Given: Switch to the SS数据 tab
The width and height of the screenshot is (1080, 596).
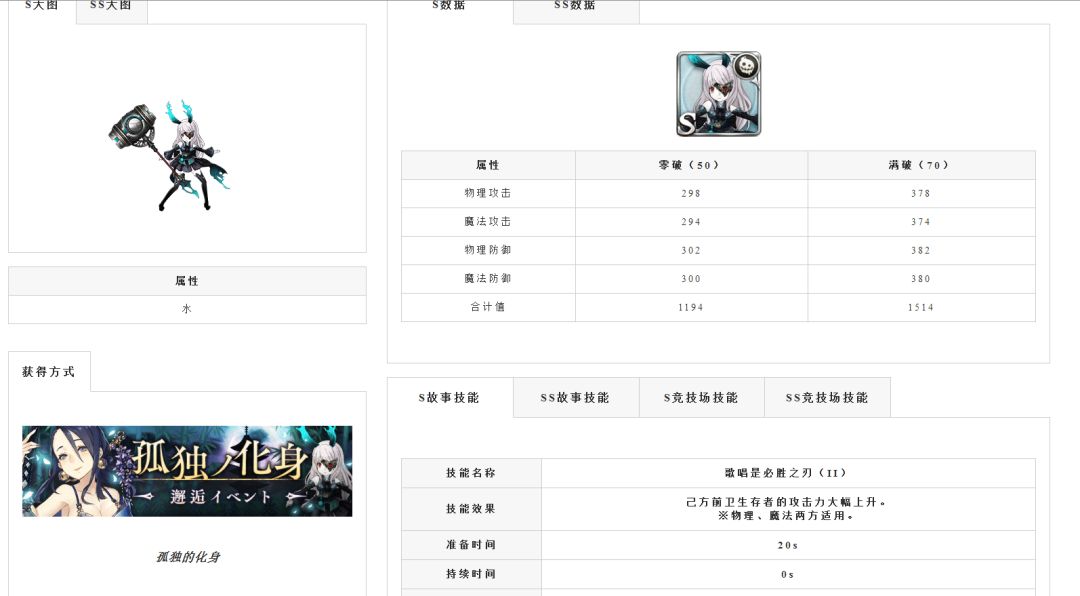Looking at the screenshot, I should pos(576,11).
